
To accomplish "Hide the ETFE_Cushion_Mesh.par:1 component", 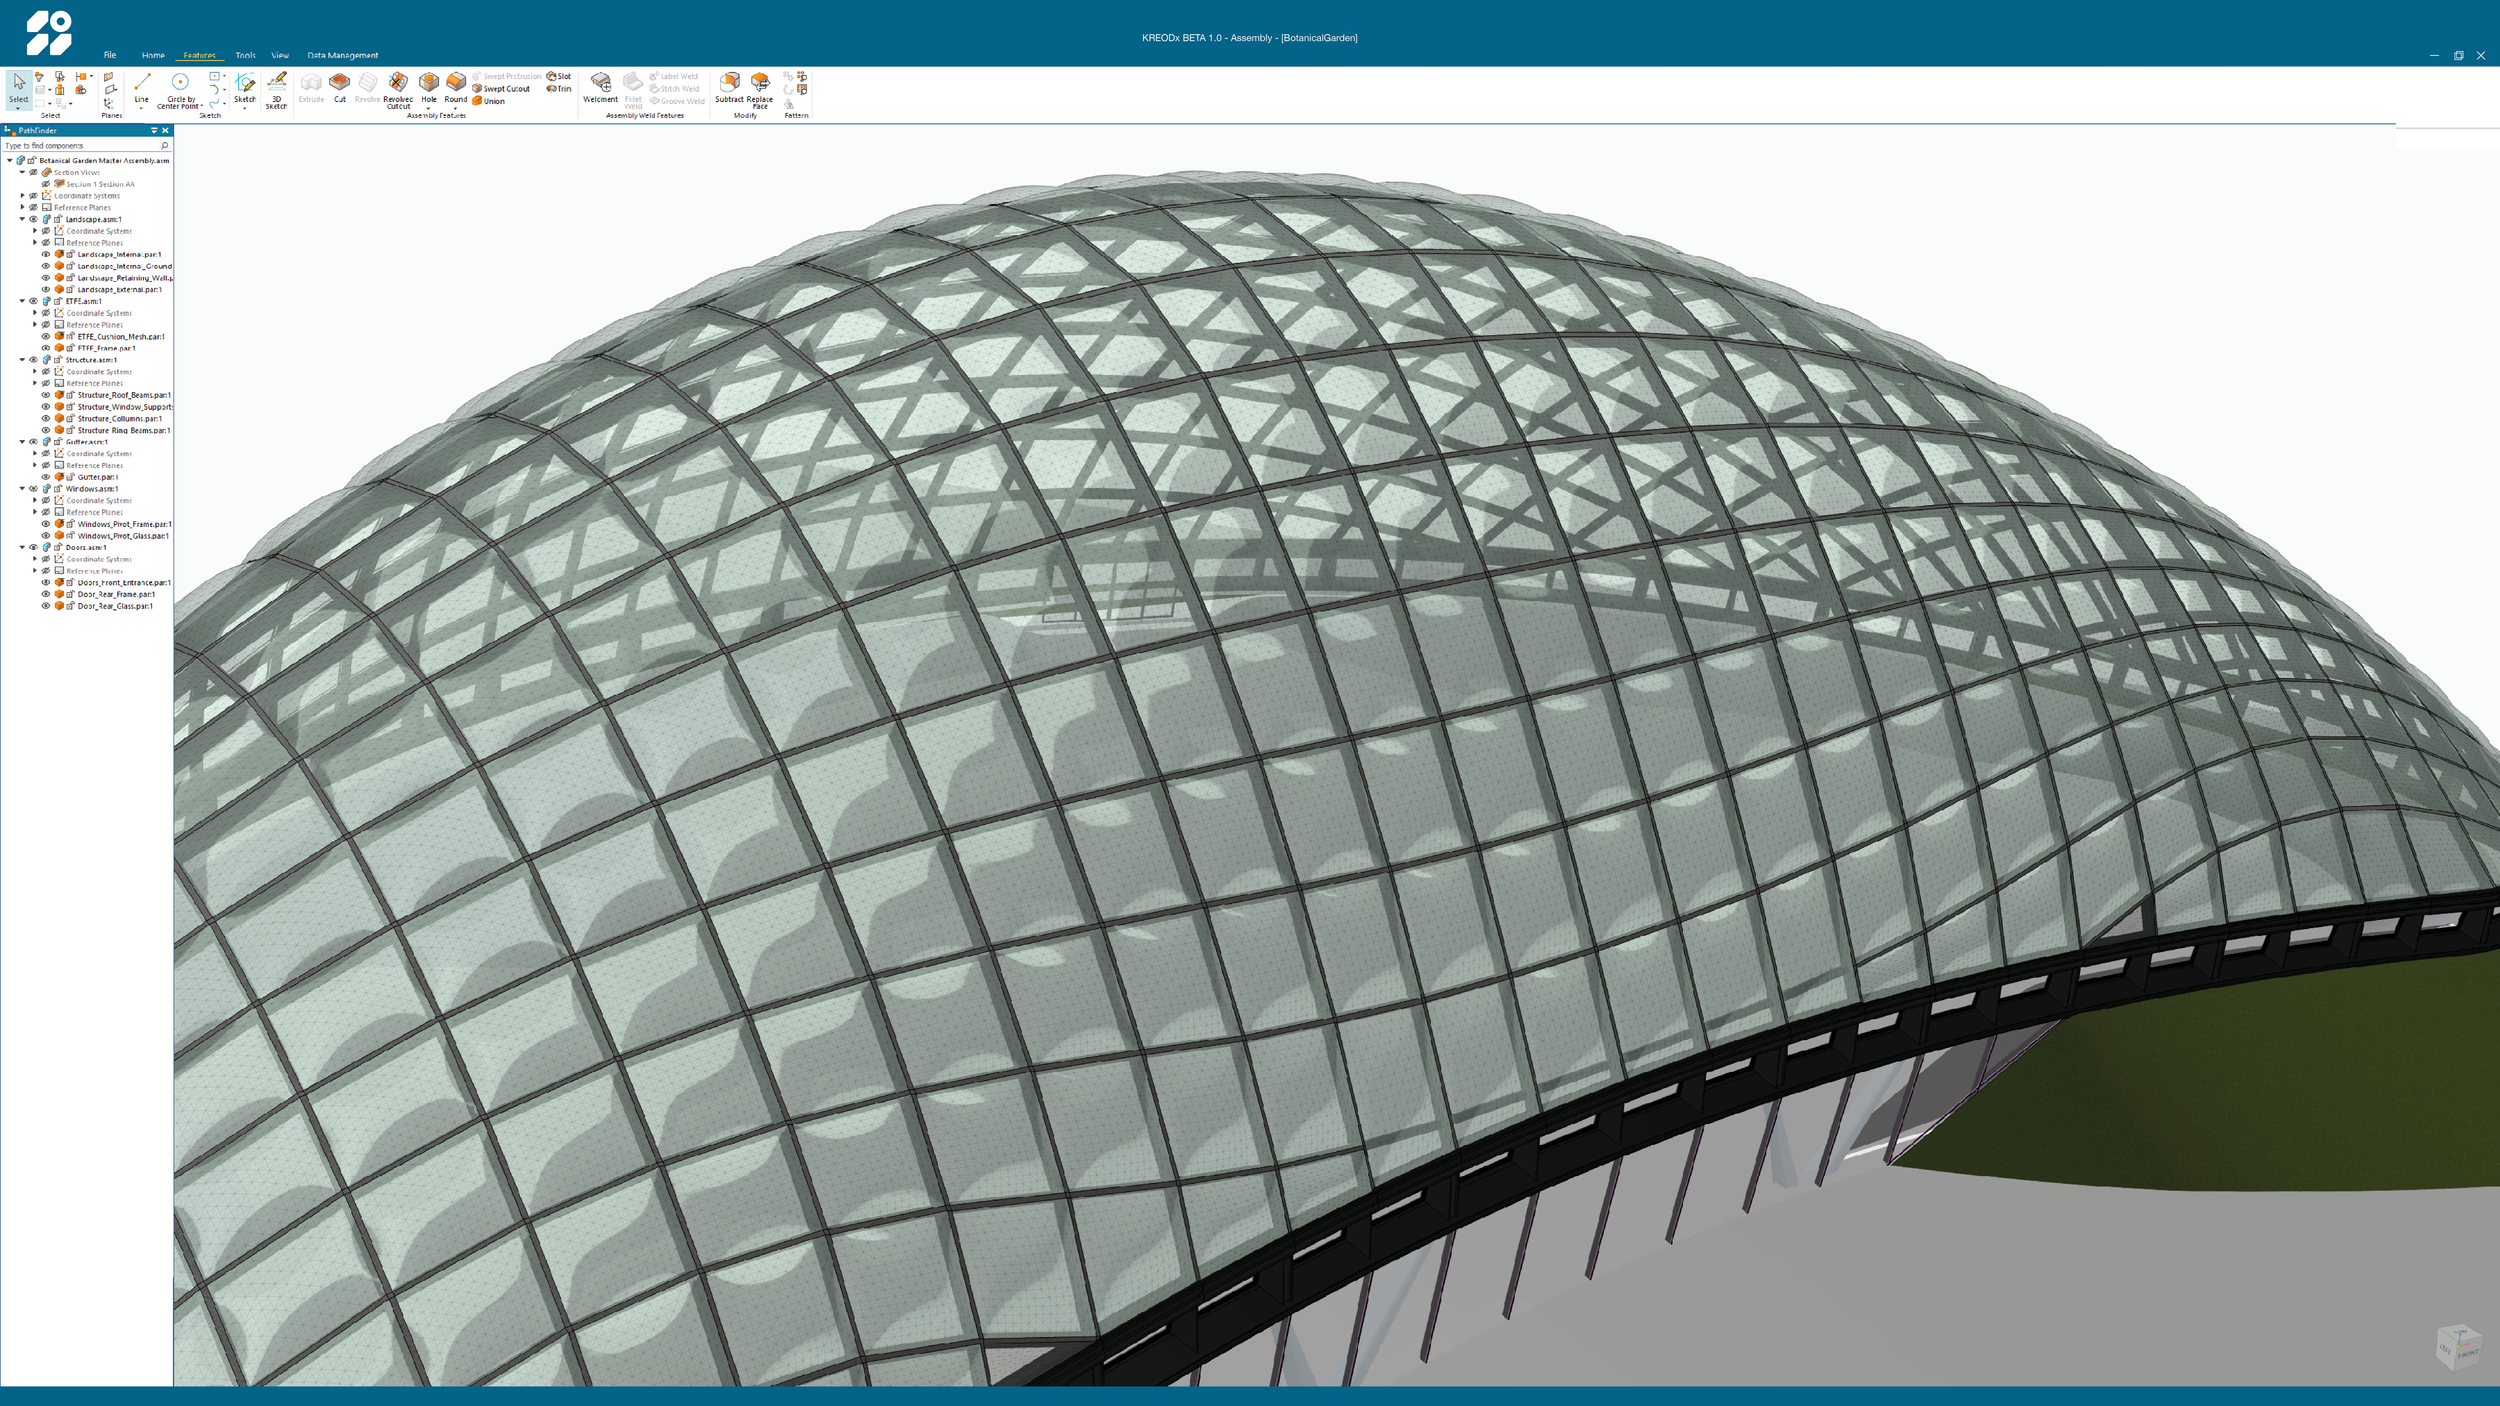I will (45, 337).
